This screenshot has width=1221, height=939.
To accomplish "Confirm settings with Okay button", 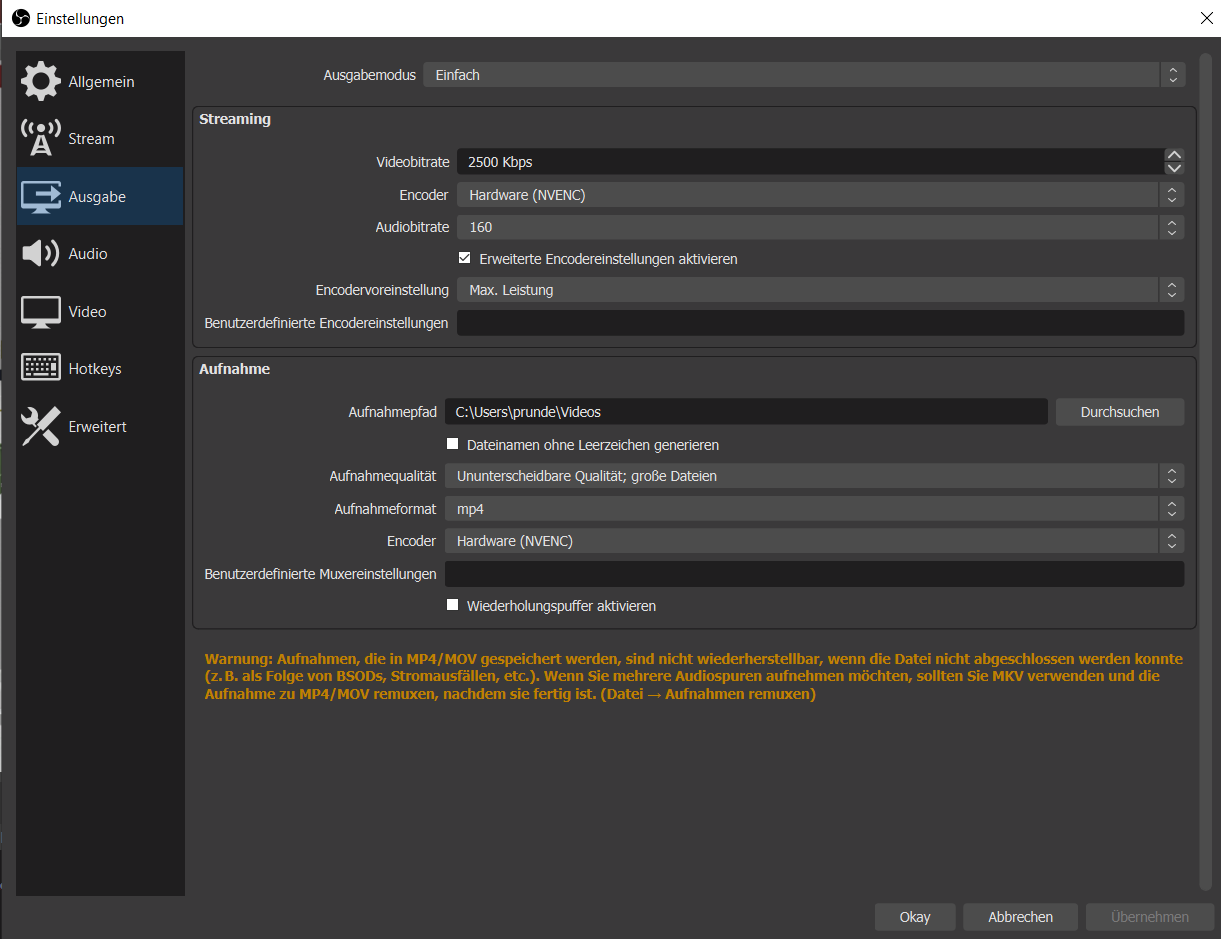I will [915, 917].
